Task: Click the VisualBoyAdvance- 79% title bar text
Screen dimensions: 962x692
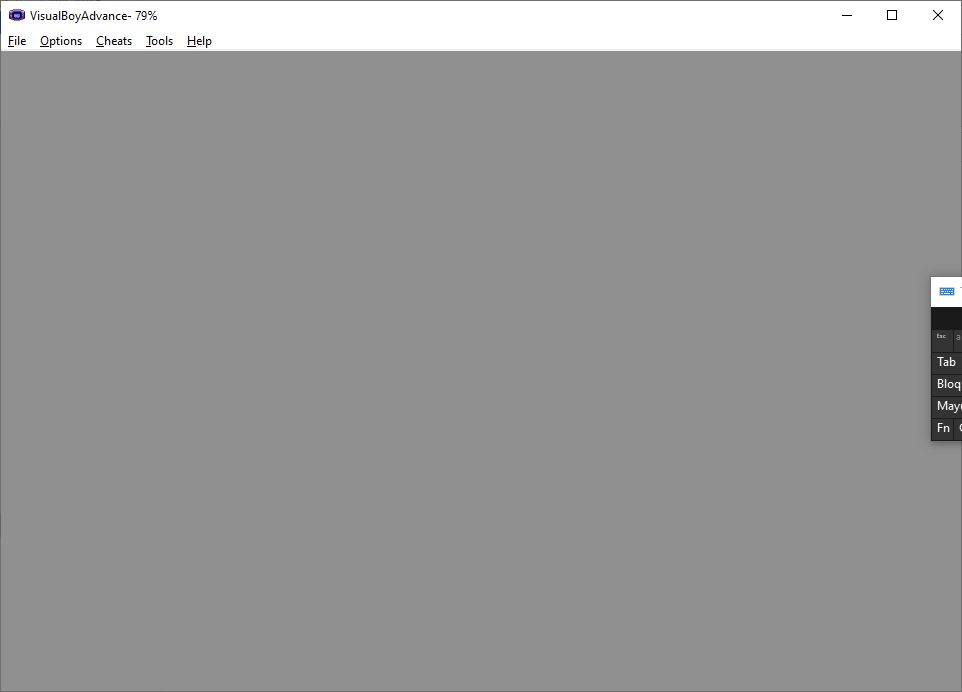Action: point(93,16)
